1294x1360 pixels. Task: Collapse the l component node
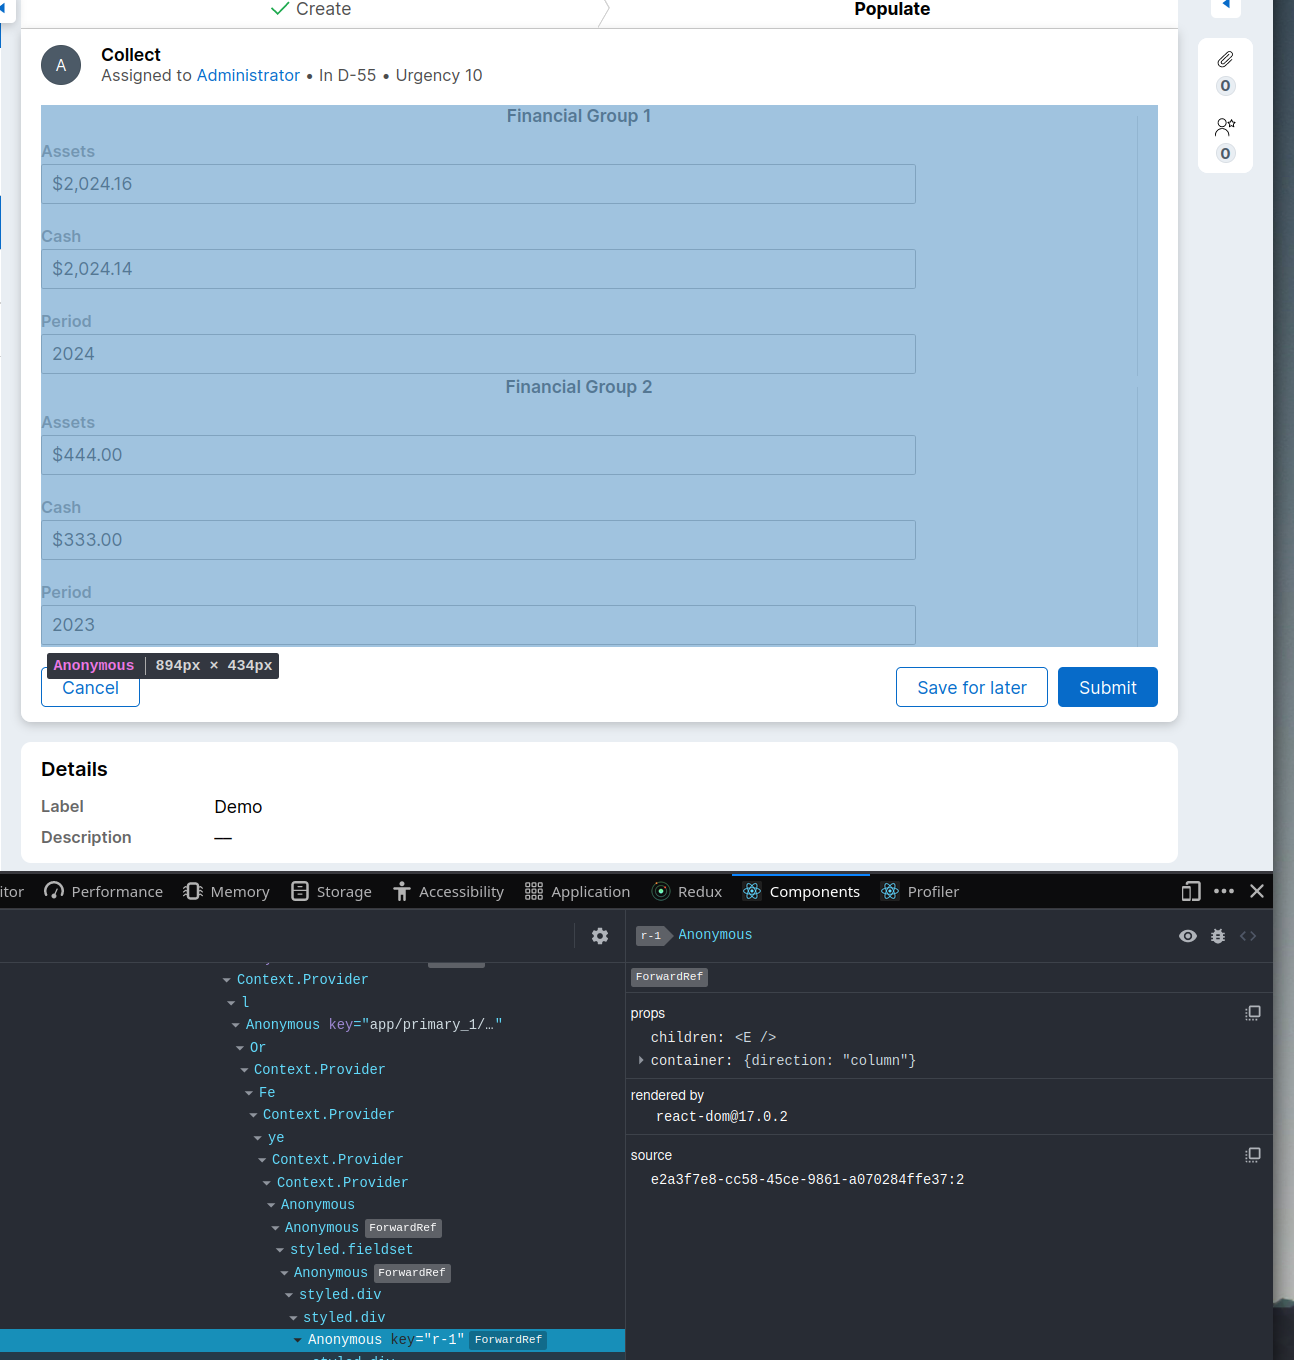pos(231,1003)
